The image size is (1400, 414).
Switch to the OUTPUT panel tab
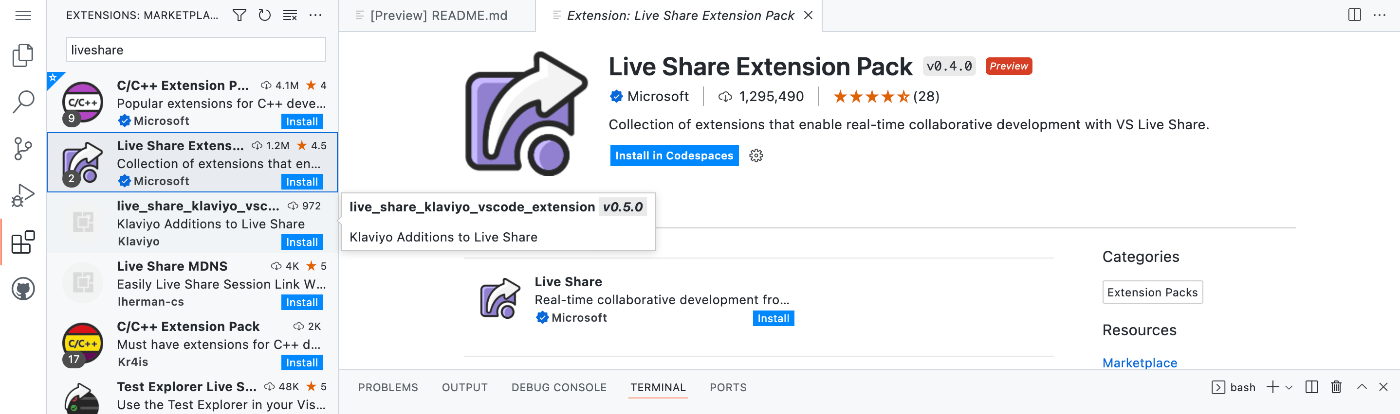pyautogui.click(x=465, y=387)
